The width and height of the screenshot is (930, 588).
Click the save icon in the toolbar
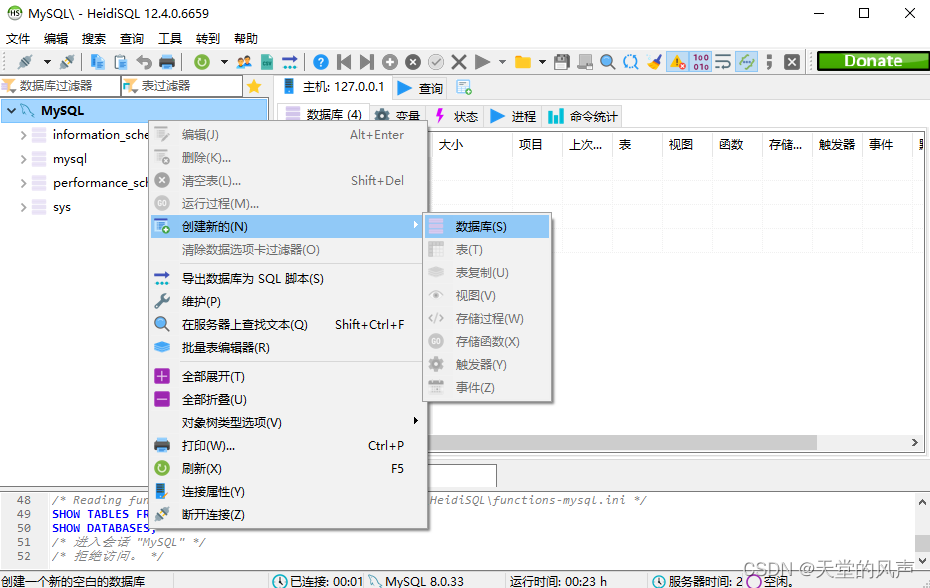click(561, 61)
